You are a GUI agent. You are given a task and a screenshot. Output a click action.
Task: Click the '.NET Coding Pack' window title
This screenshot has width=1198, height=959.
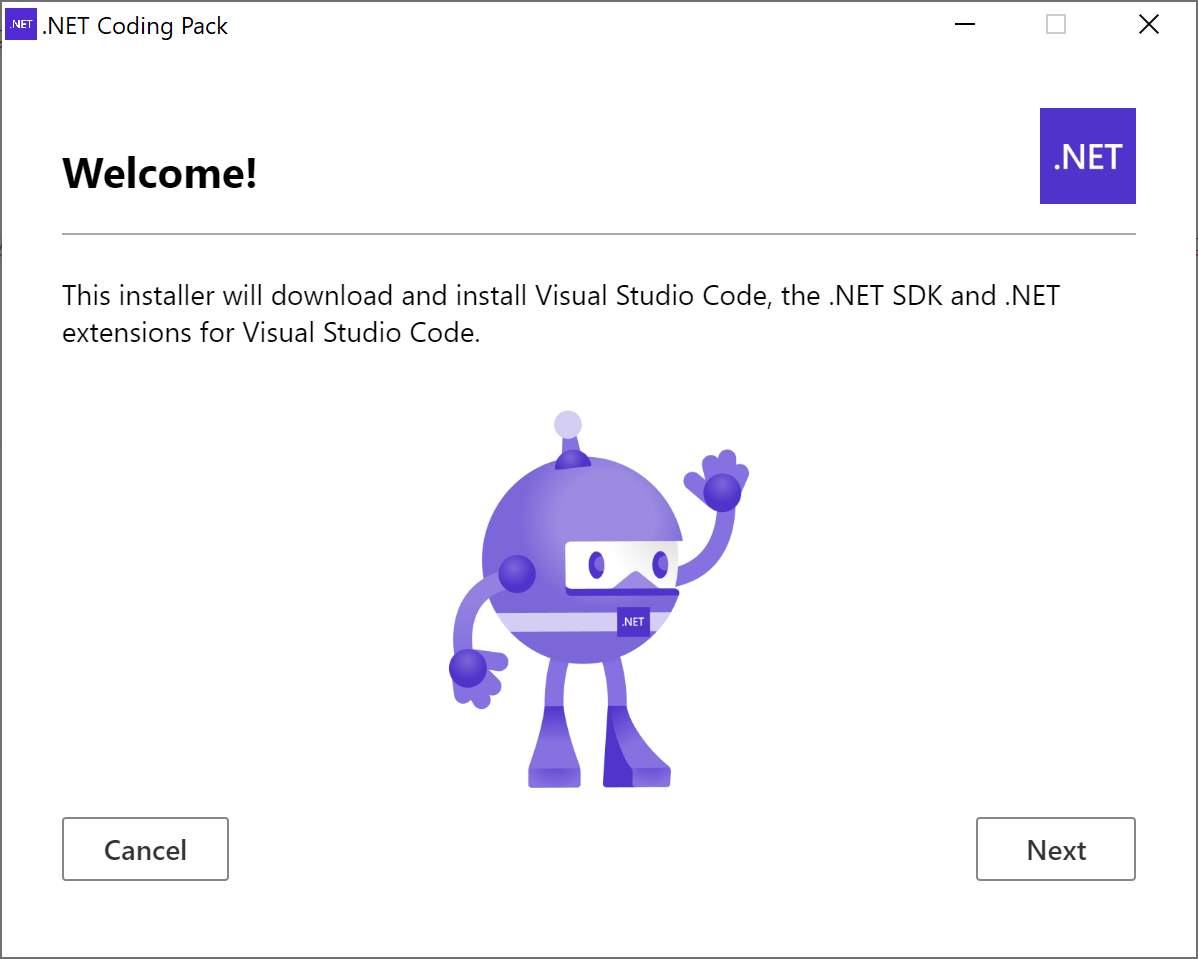[x=134, y=26]
